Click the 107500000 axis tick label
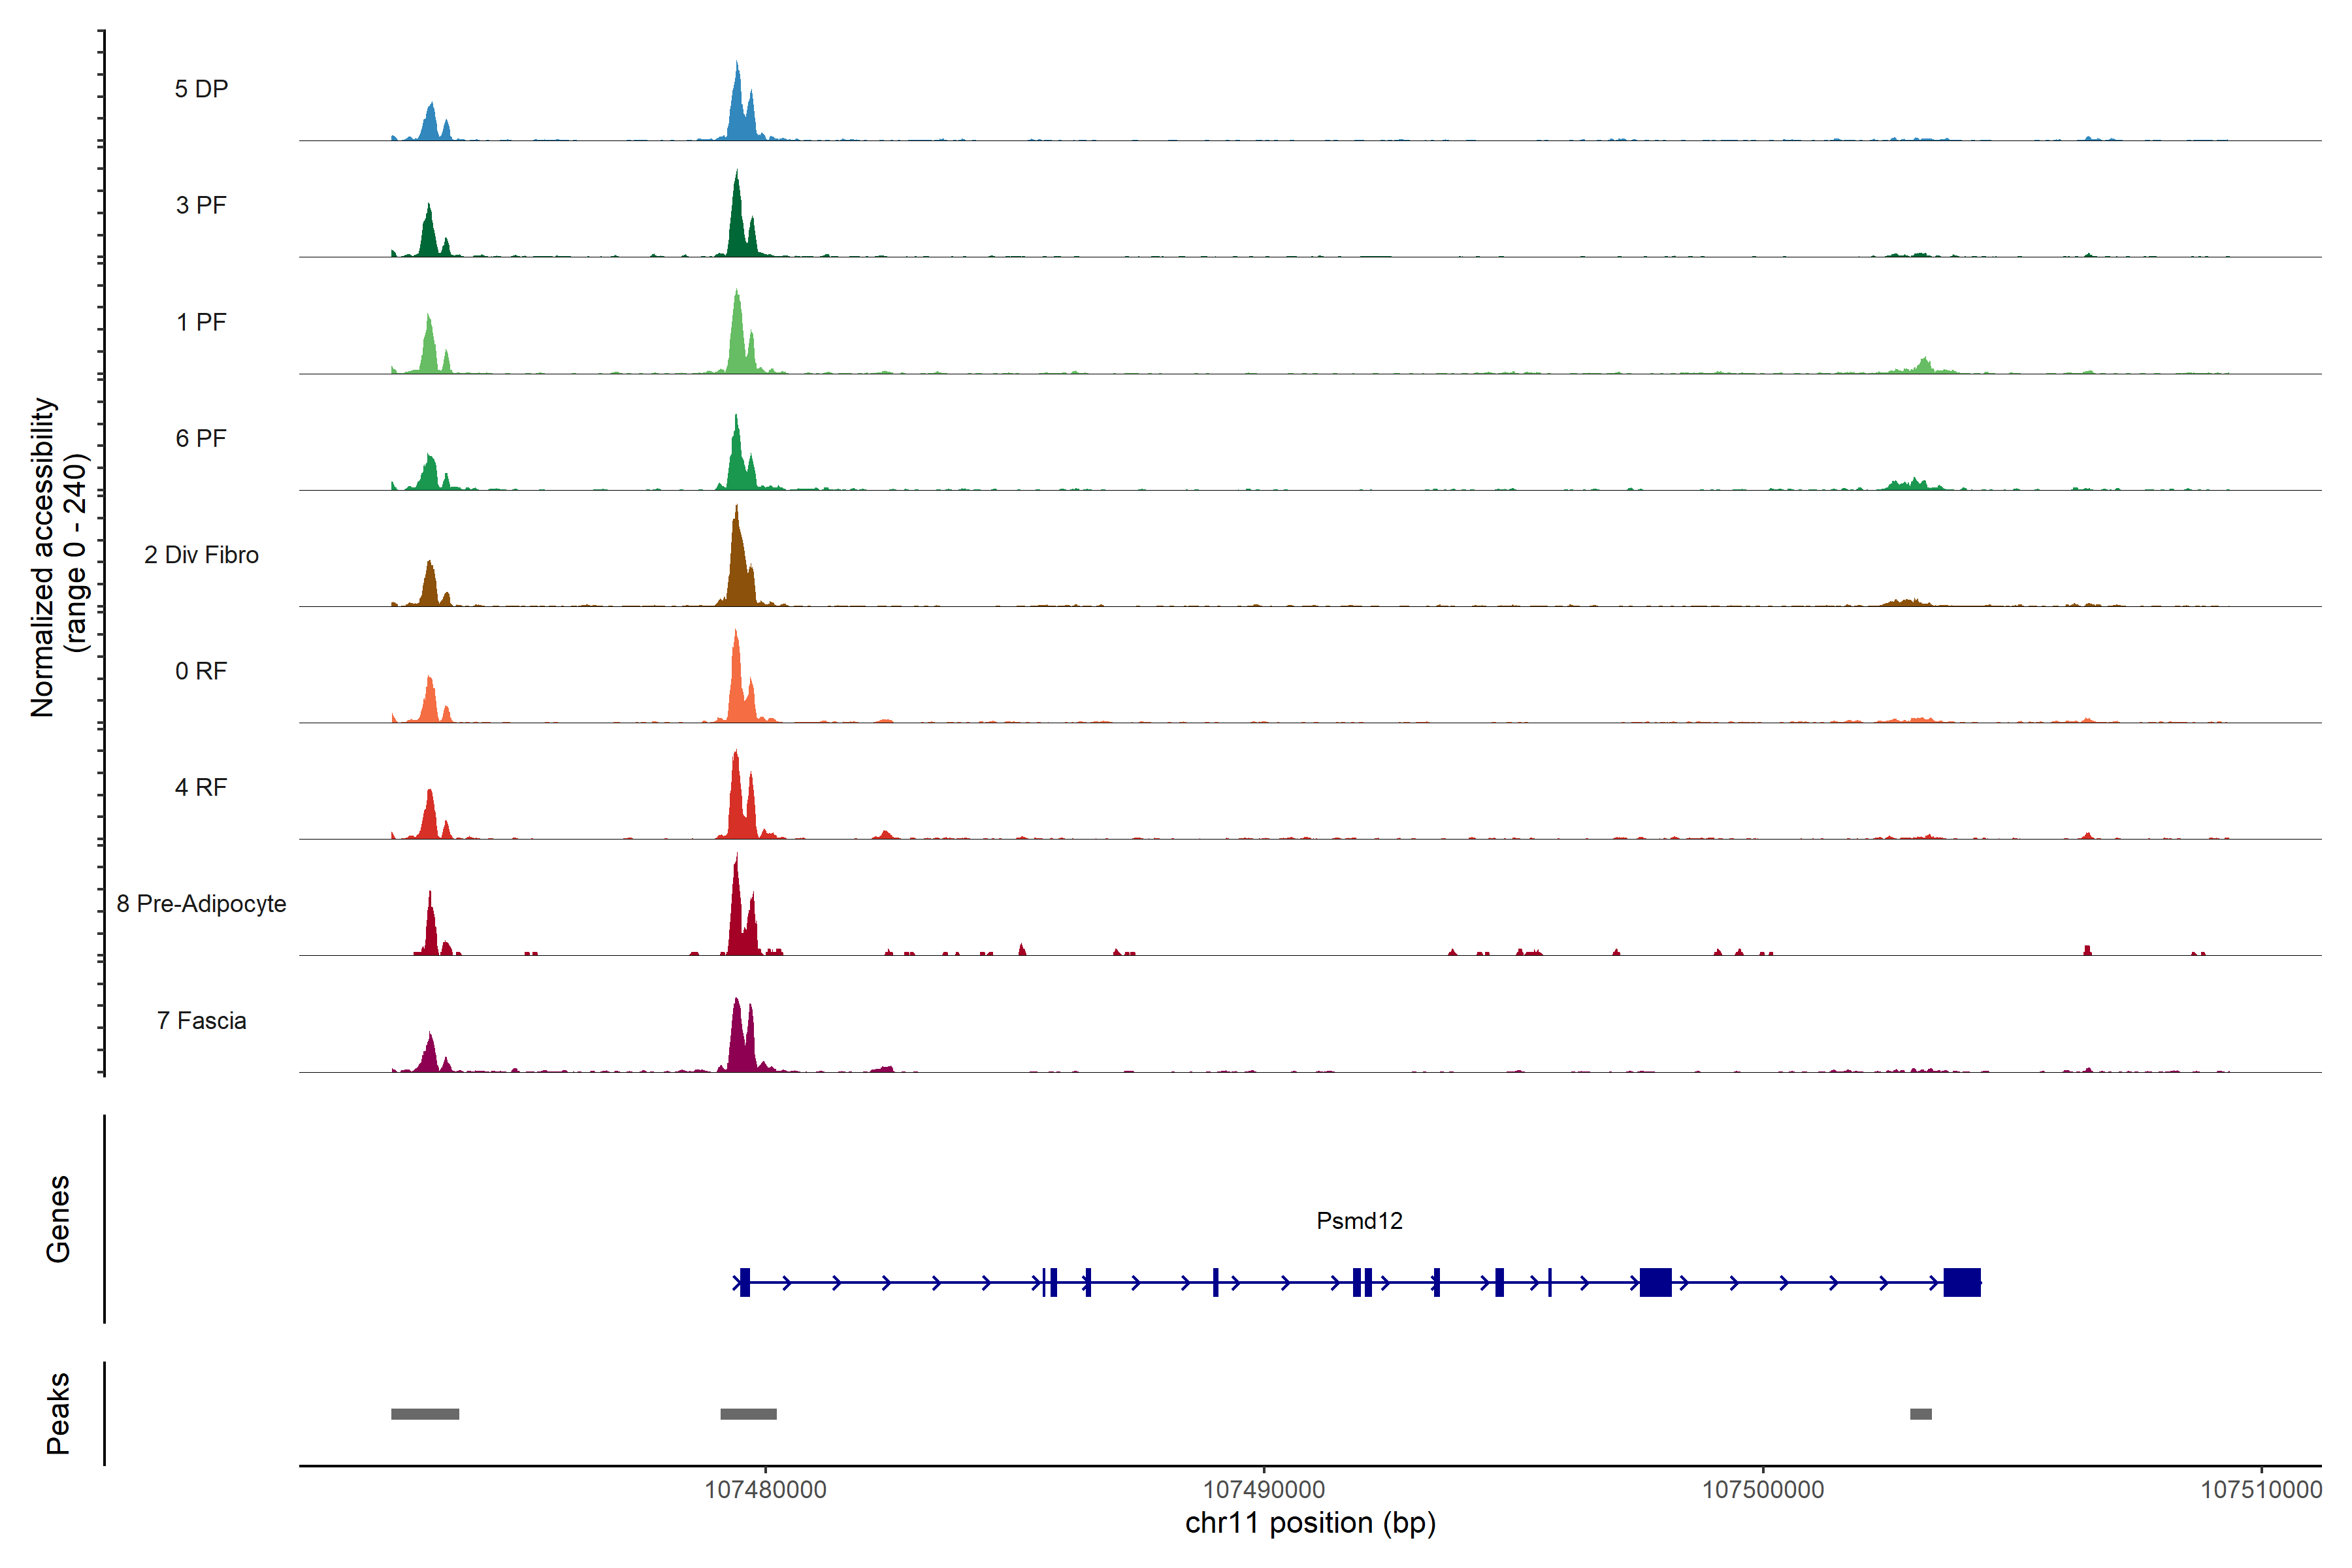 point(1763,1489)
